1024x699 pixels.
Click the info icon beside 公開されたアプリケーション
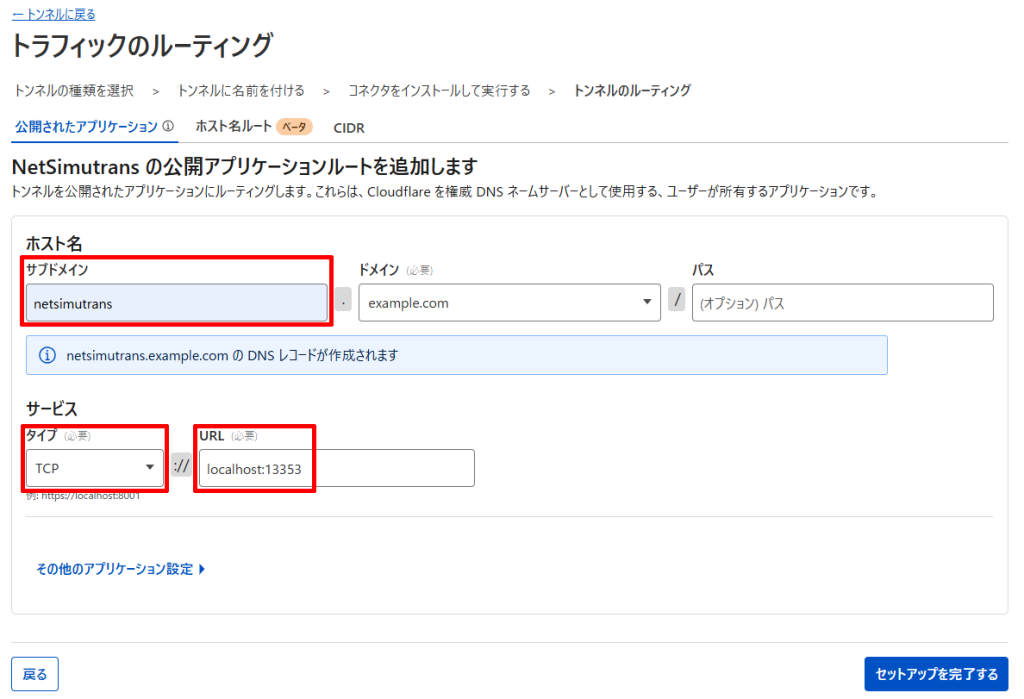pyautogui.click(x=168, y=127)
